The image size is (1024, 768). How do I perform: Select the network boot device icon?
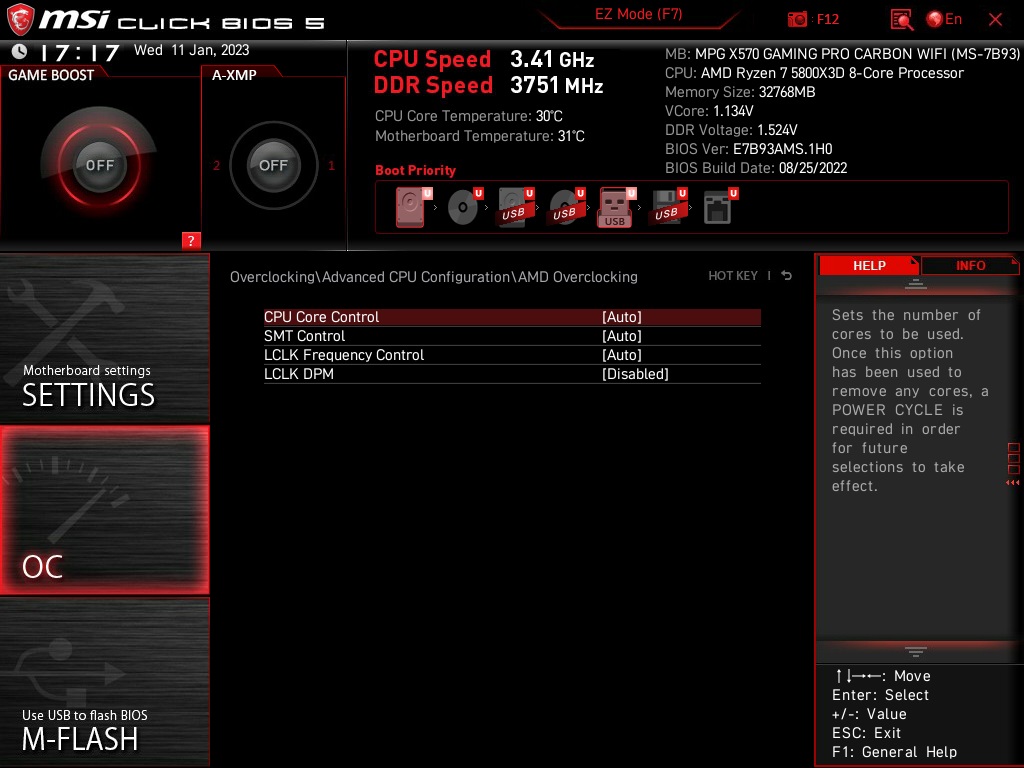720,207
